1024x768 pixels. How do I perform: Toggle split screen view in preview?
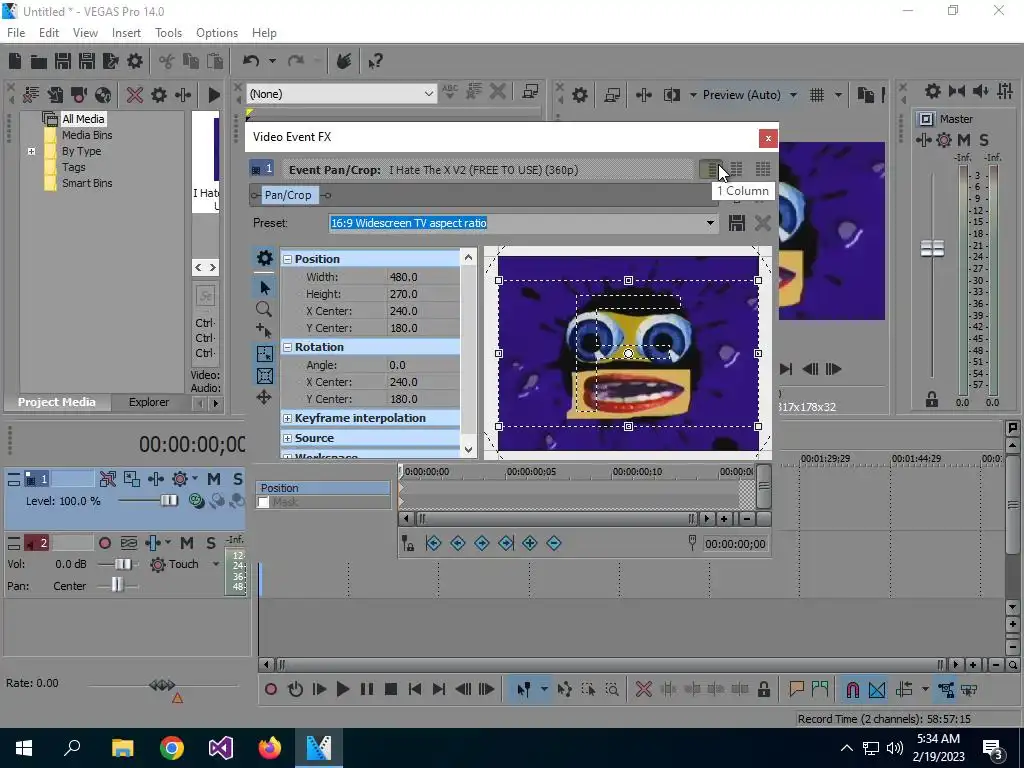pyautogui.click(x=672, y=95)
